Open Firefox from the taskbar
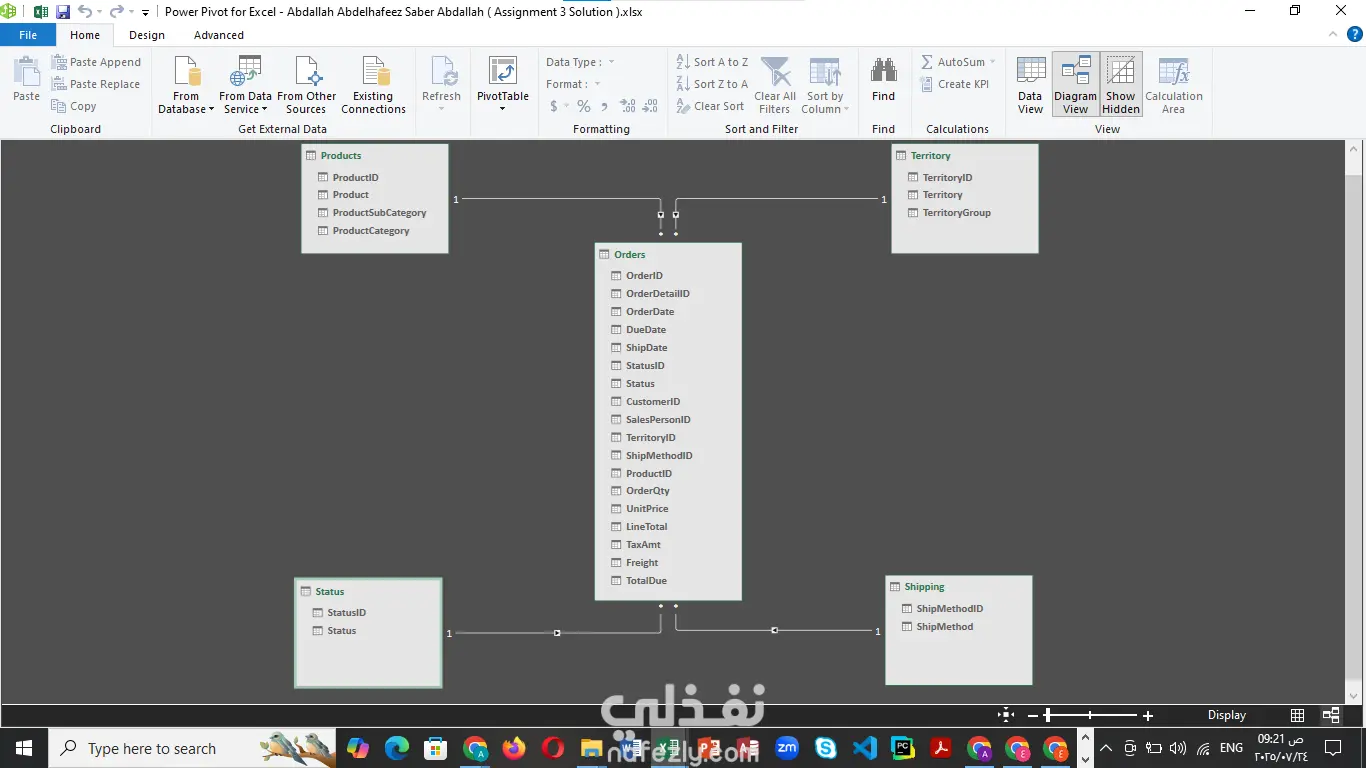 point(514,748)
